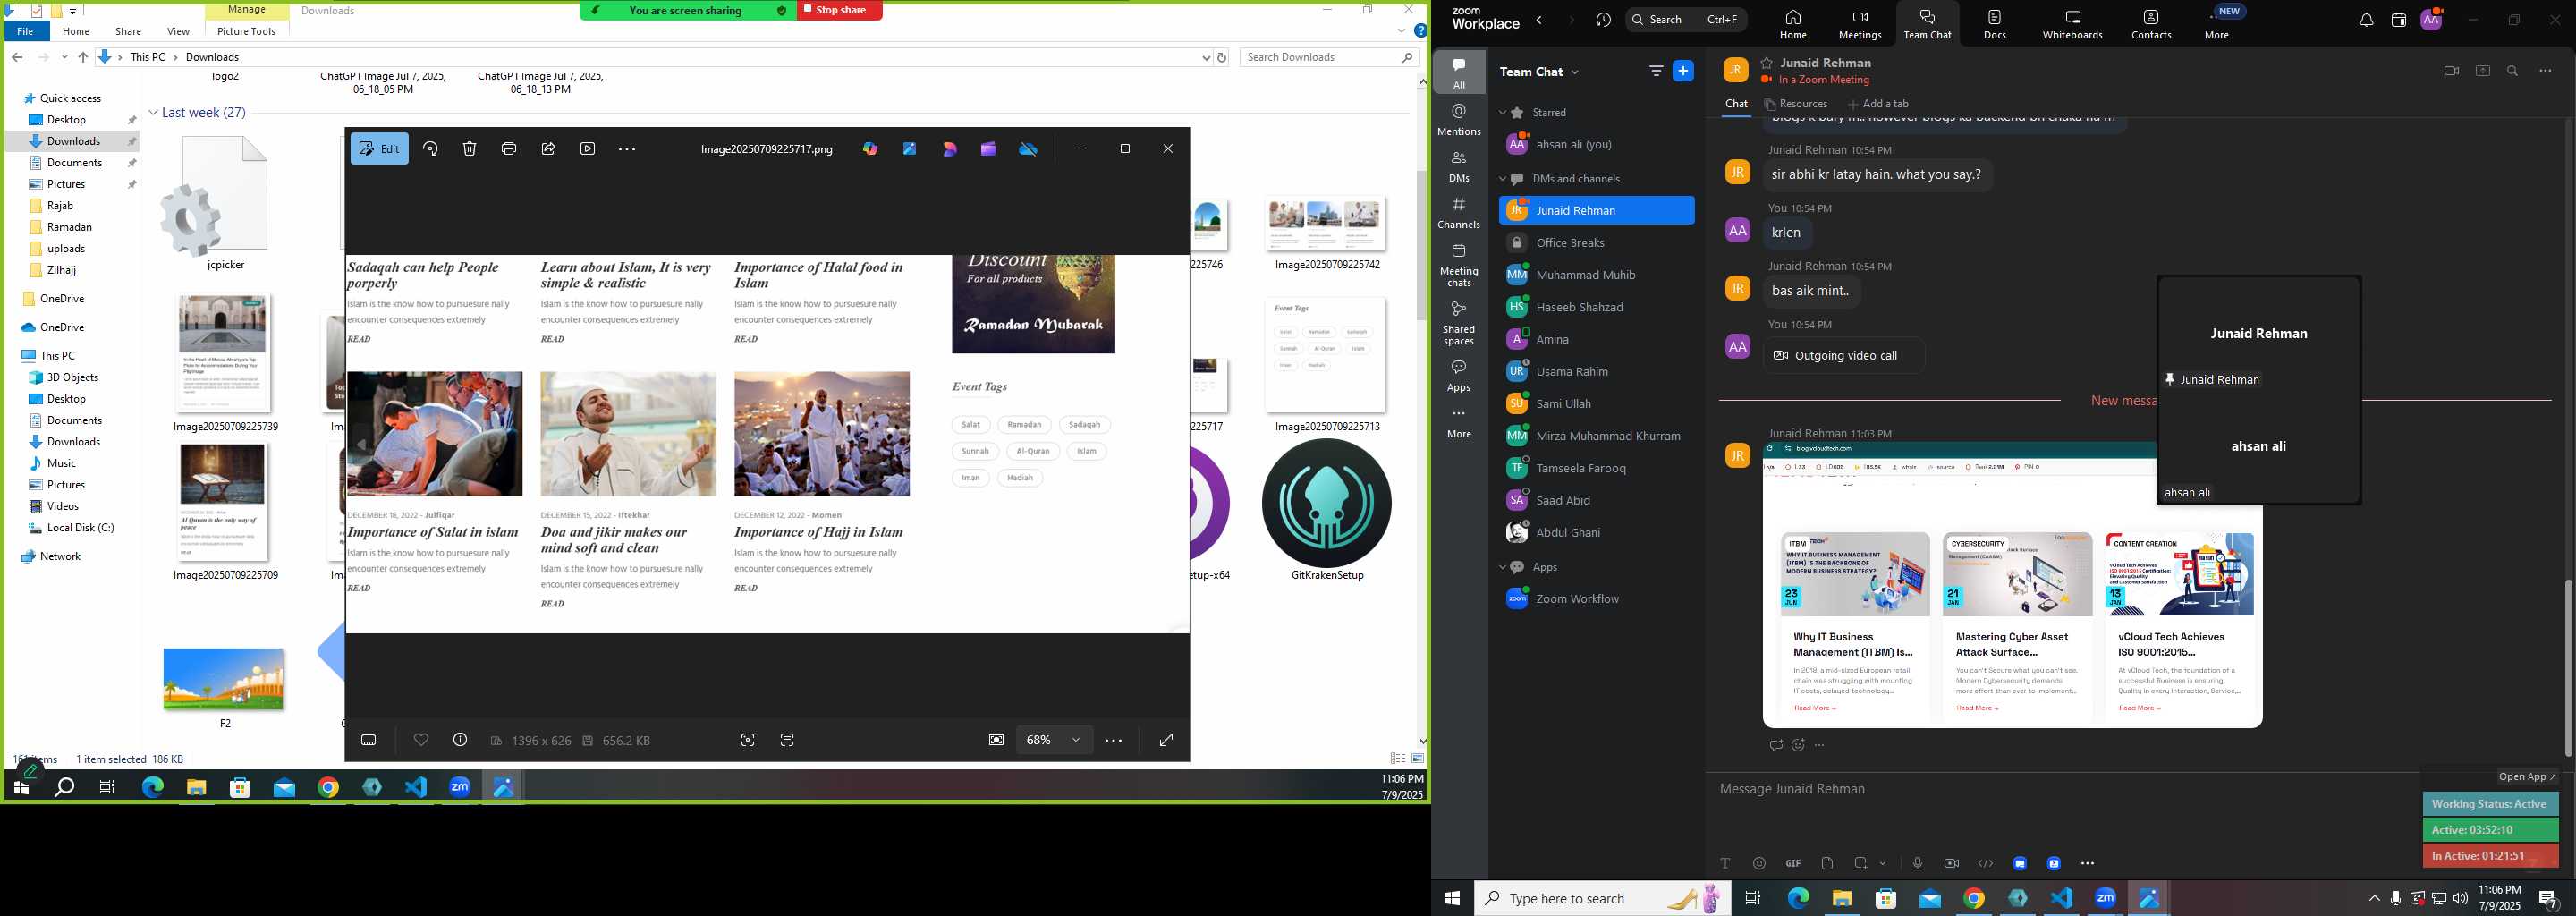Screen dimensions: 2576x916
Task: Collapse the Starred section
Action: click(1503, 113)
